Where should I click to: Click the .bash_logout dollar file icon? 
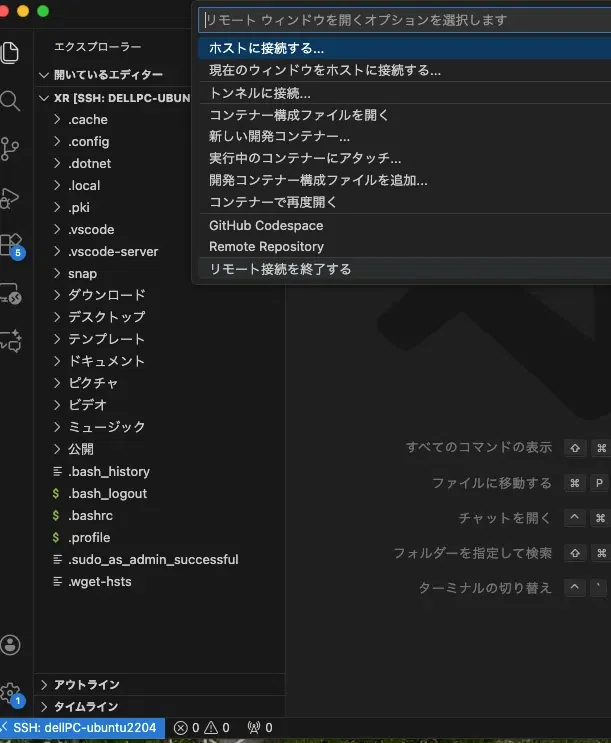point(56,493)
